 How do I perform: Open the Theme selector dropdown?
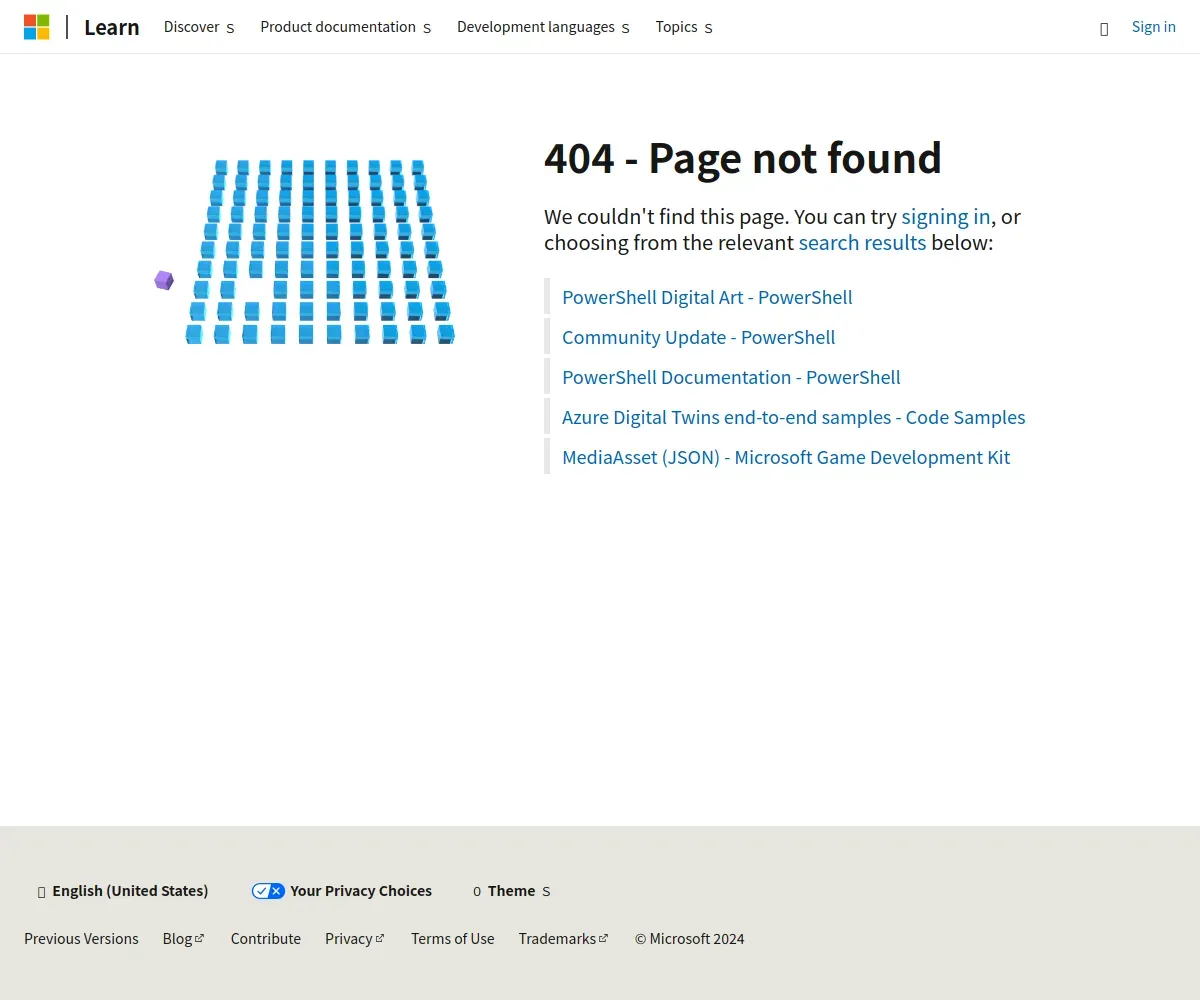(511, 891)
